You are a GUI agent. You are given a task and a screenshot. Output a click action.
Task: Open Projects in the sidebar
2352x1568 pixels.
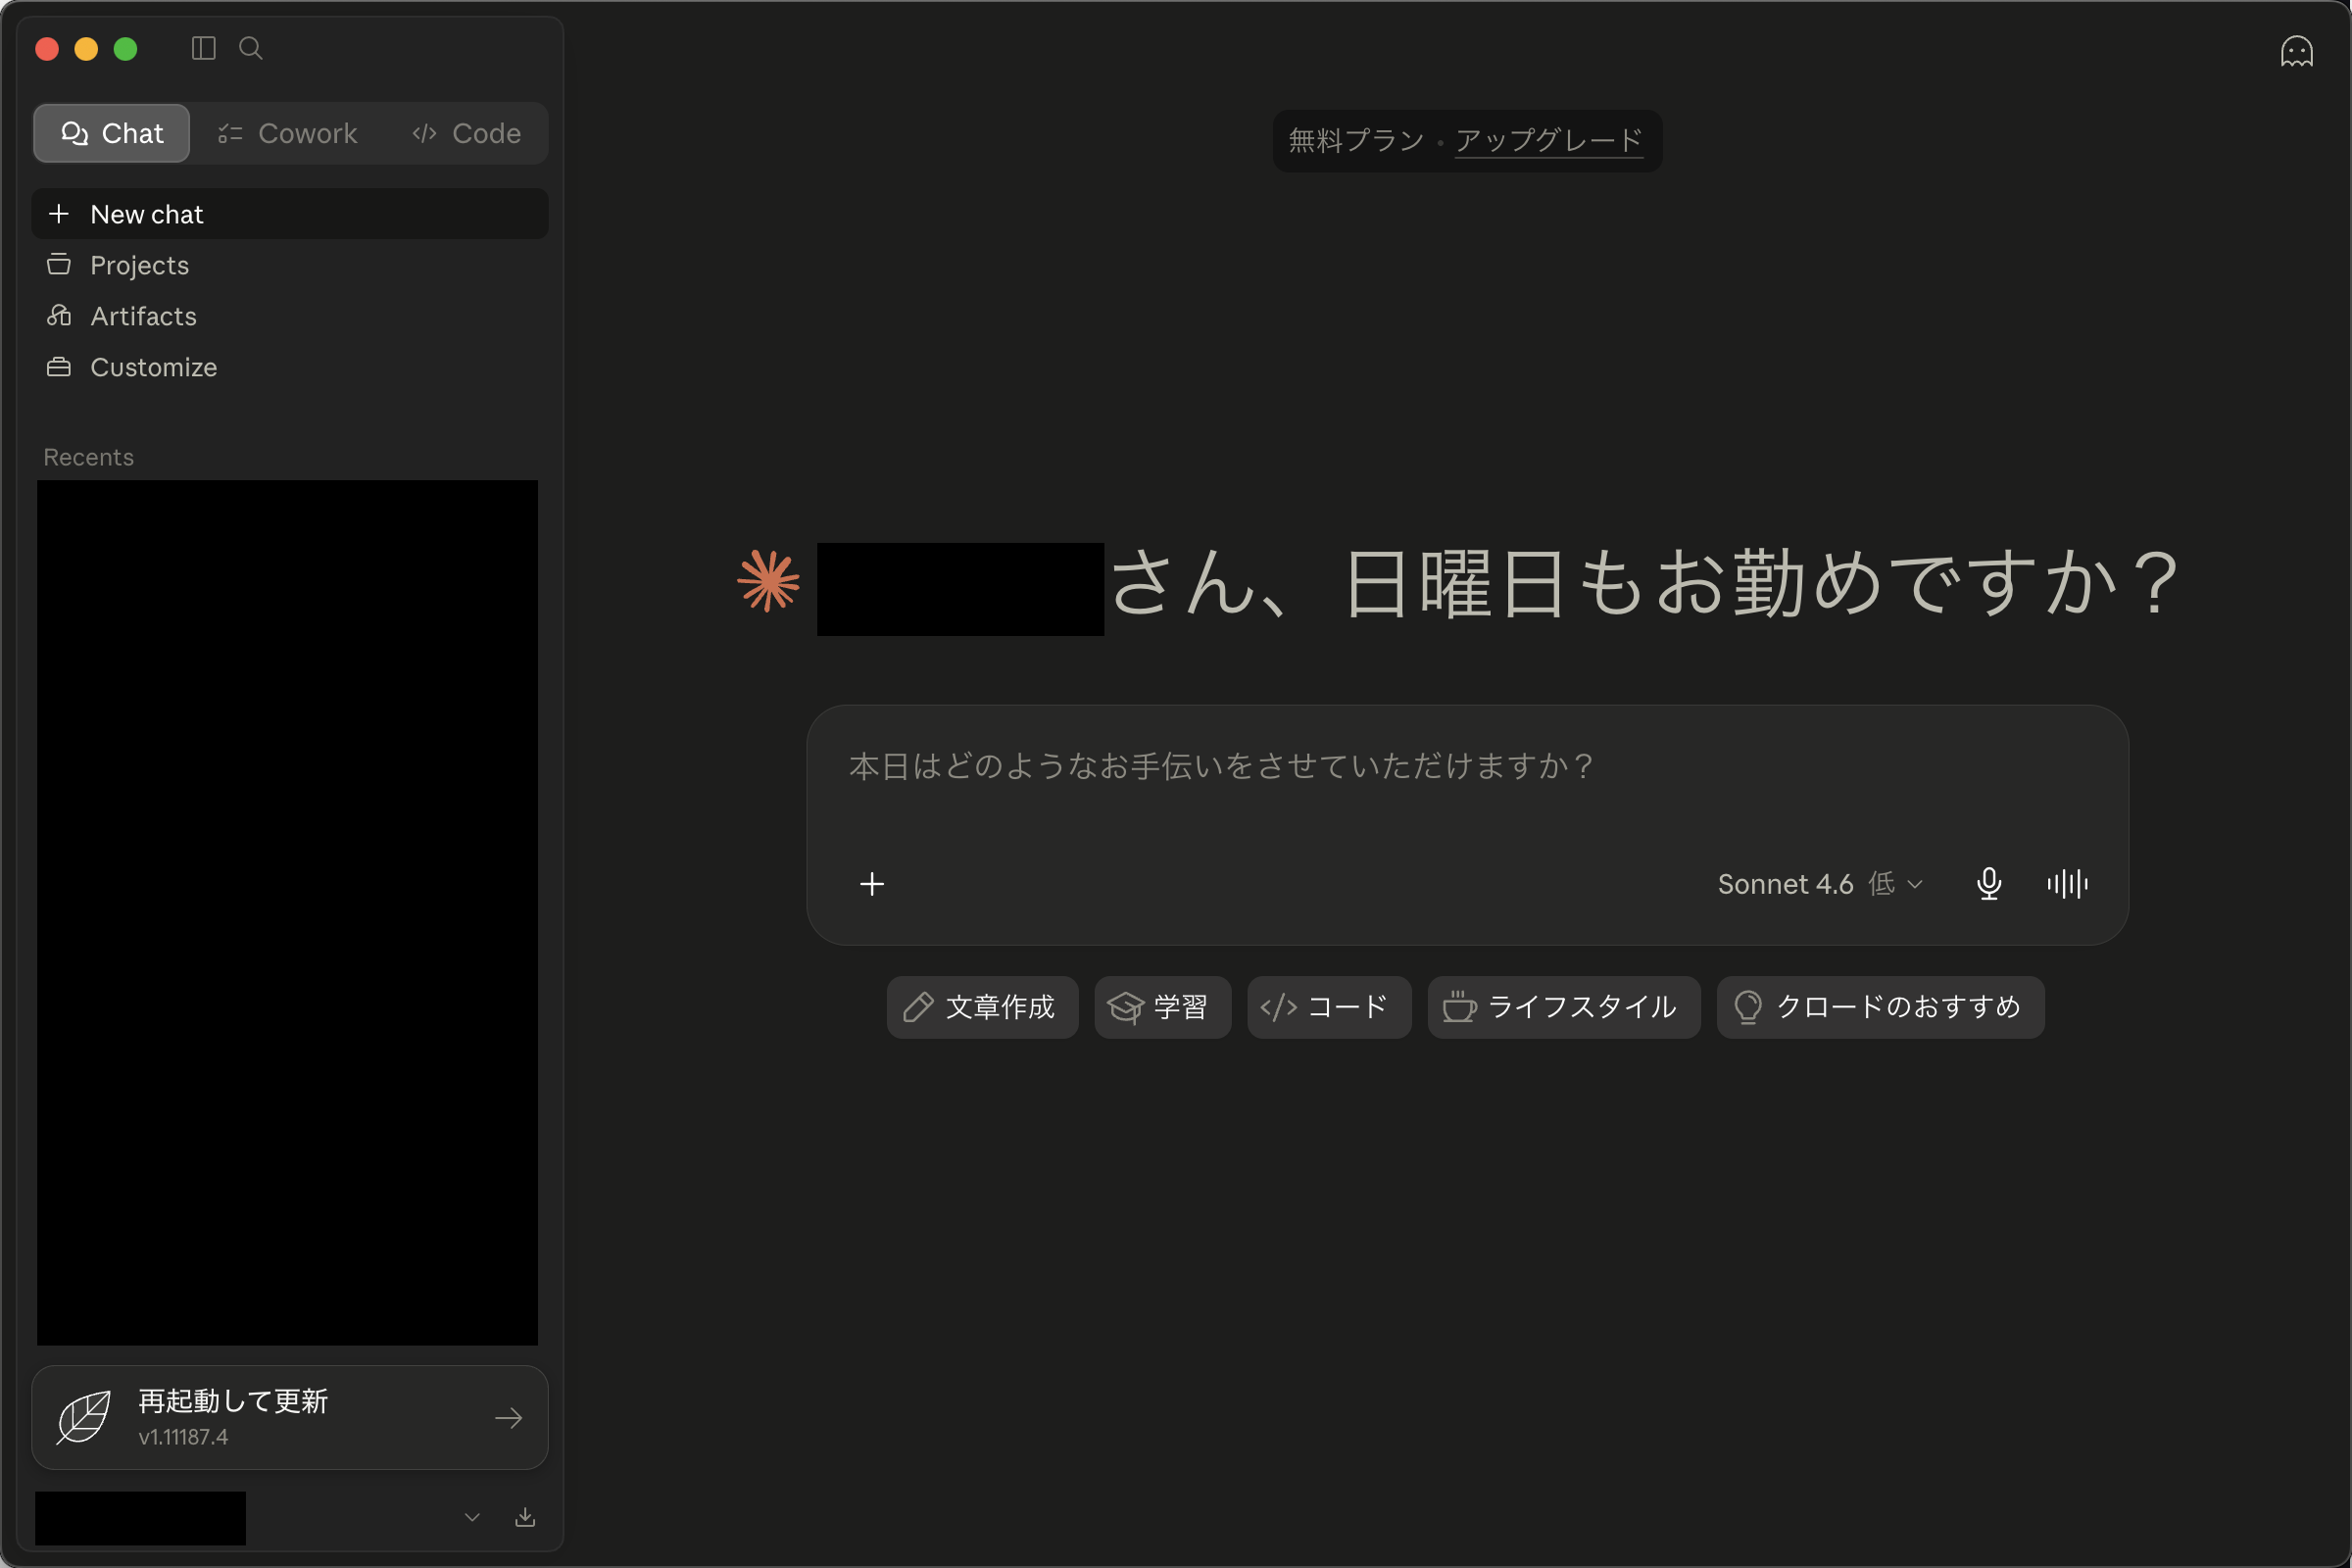(290, 265)
